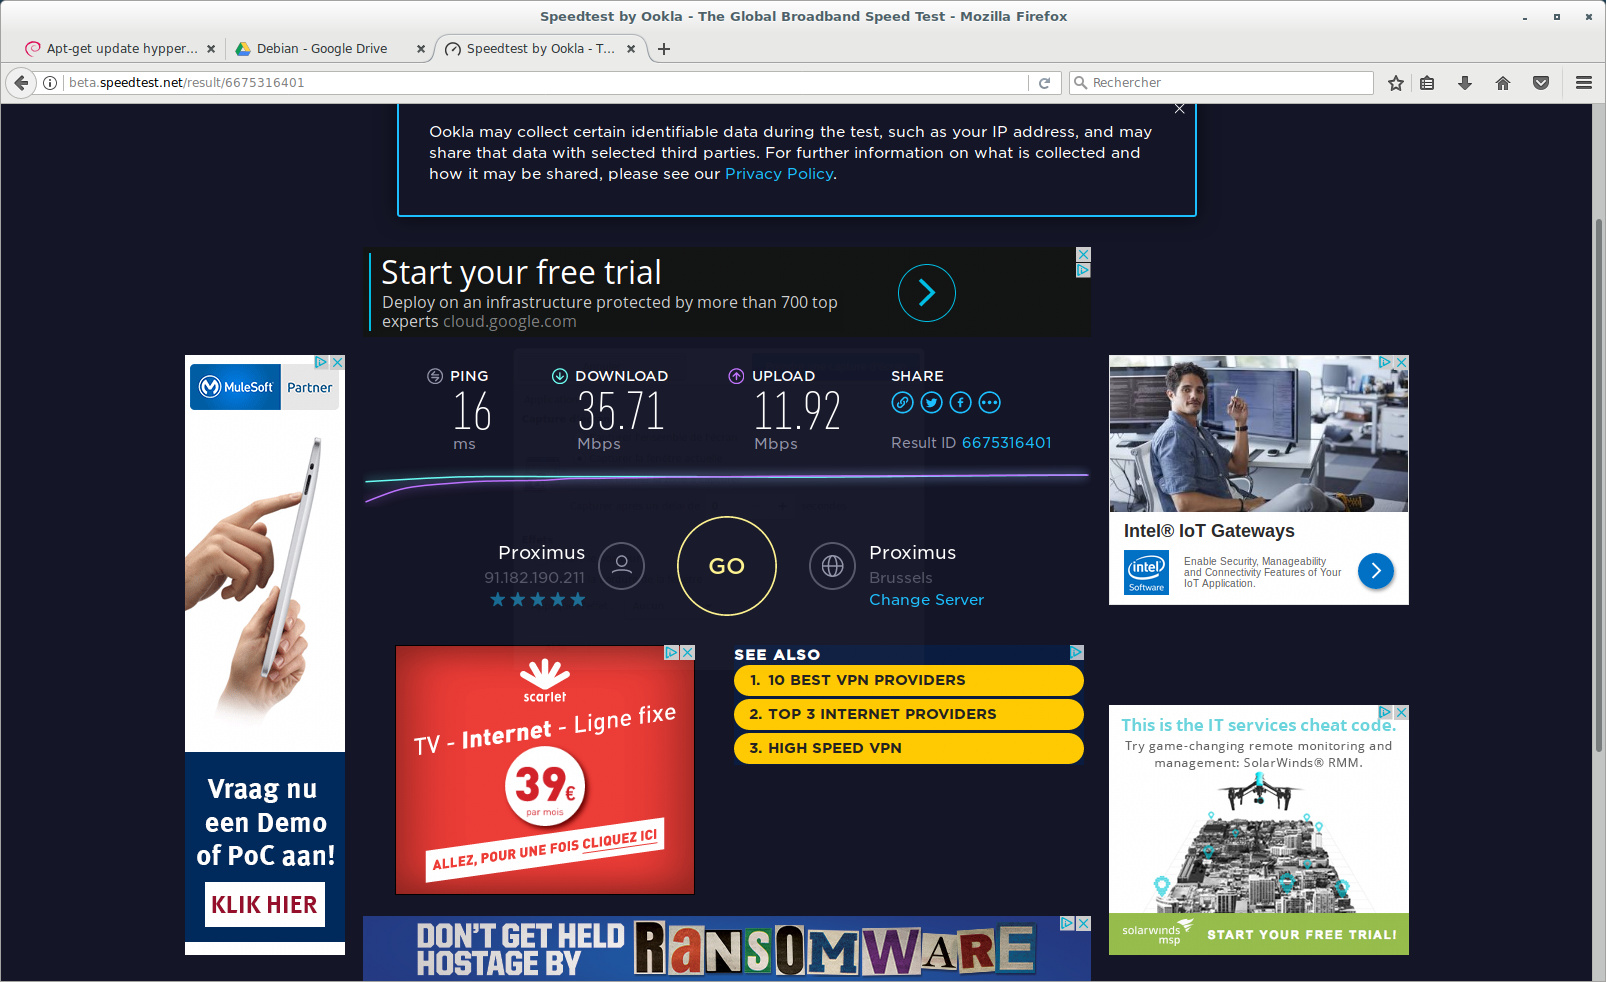Open a new tab with the plus button

[x=664, y=49]
